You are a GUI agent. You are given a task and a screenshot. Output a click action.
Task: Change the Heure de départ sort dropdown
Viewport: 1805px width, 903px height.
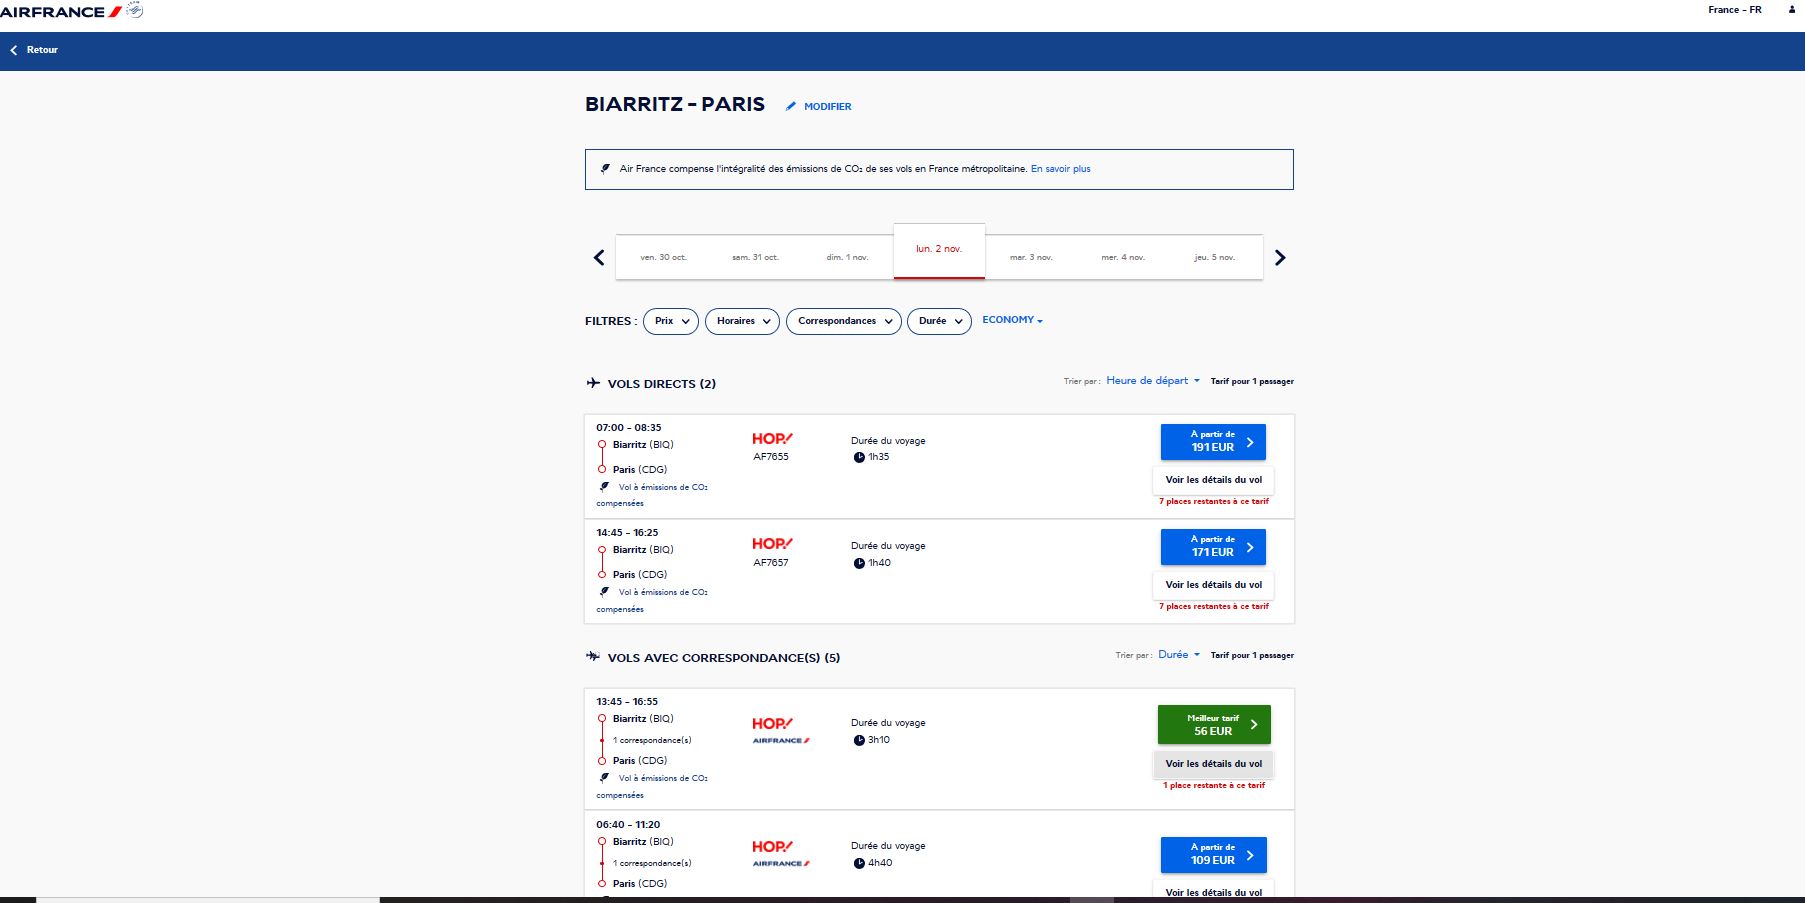point(1152,381)
